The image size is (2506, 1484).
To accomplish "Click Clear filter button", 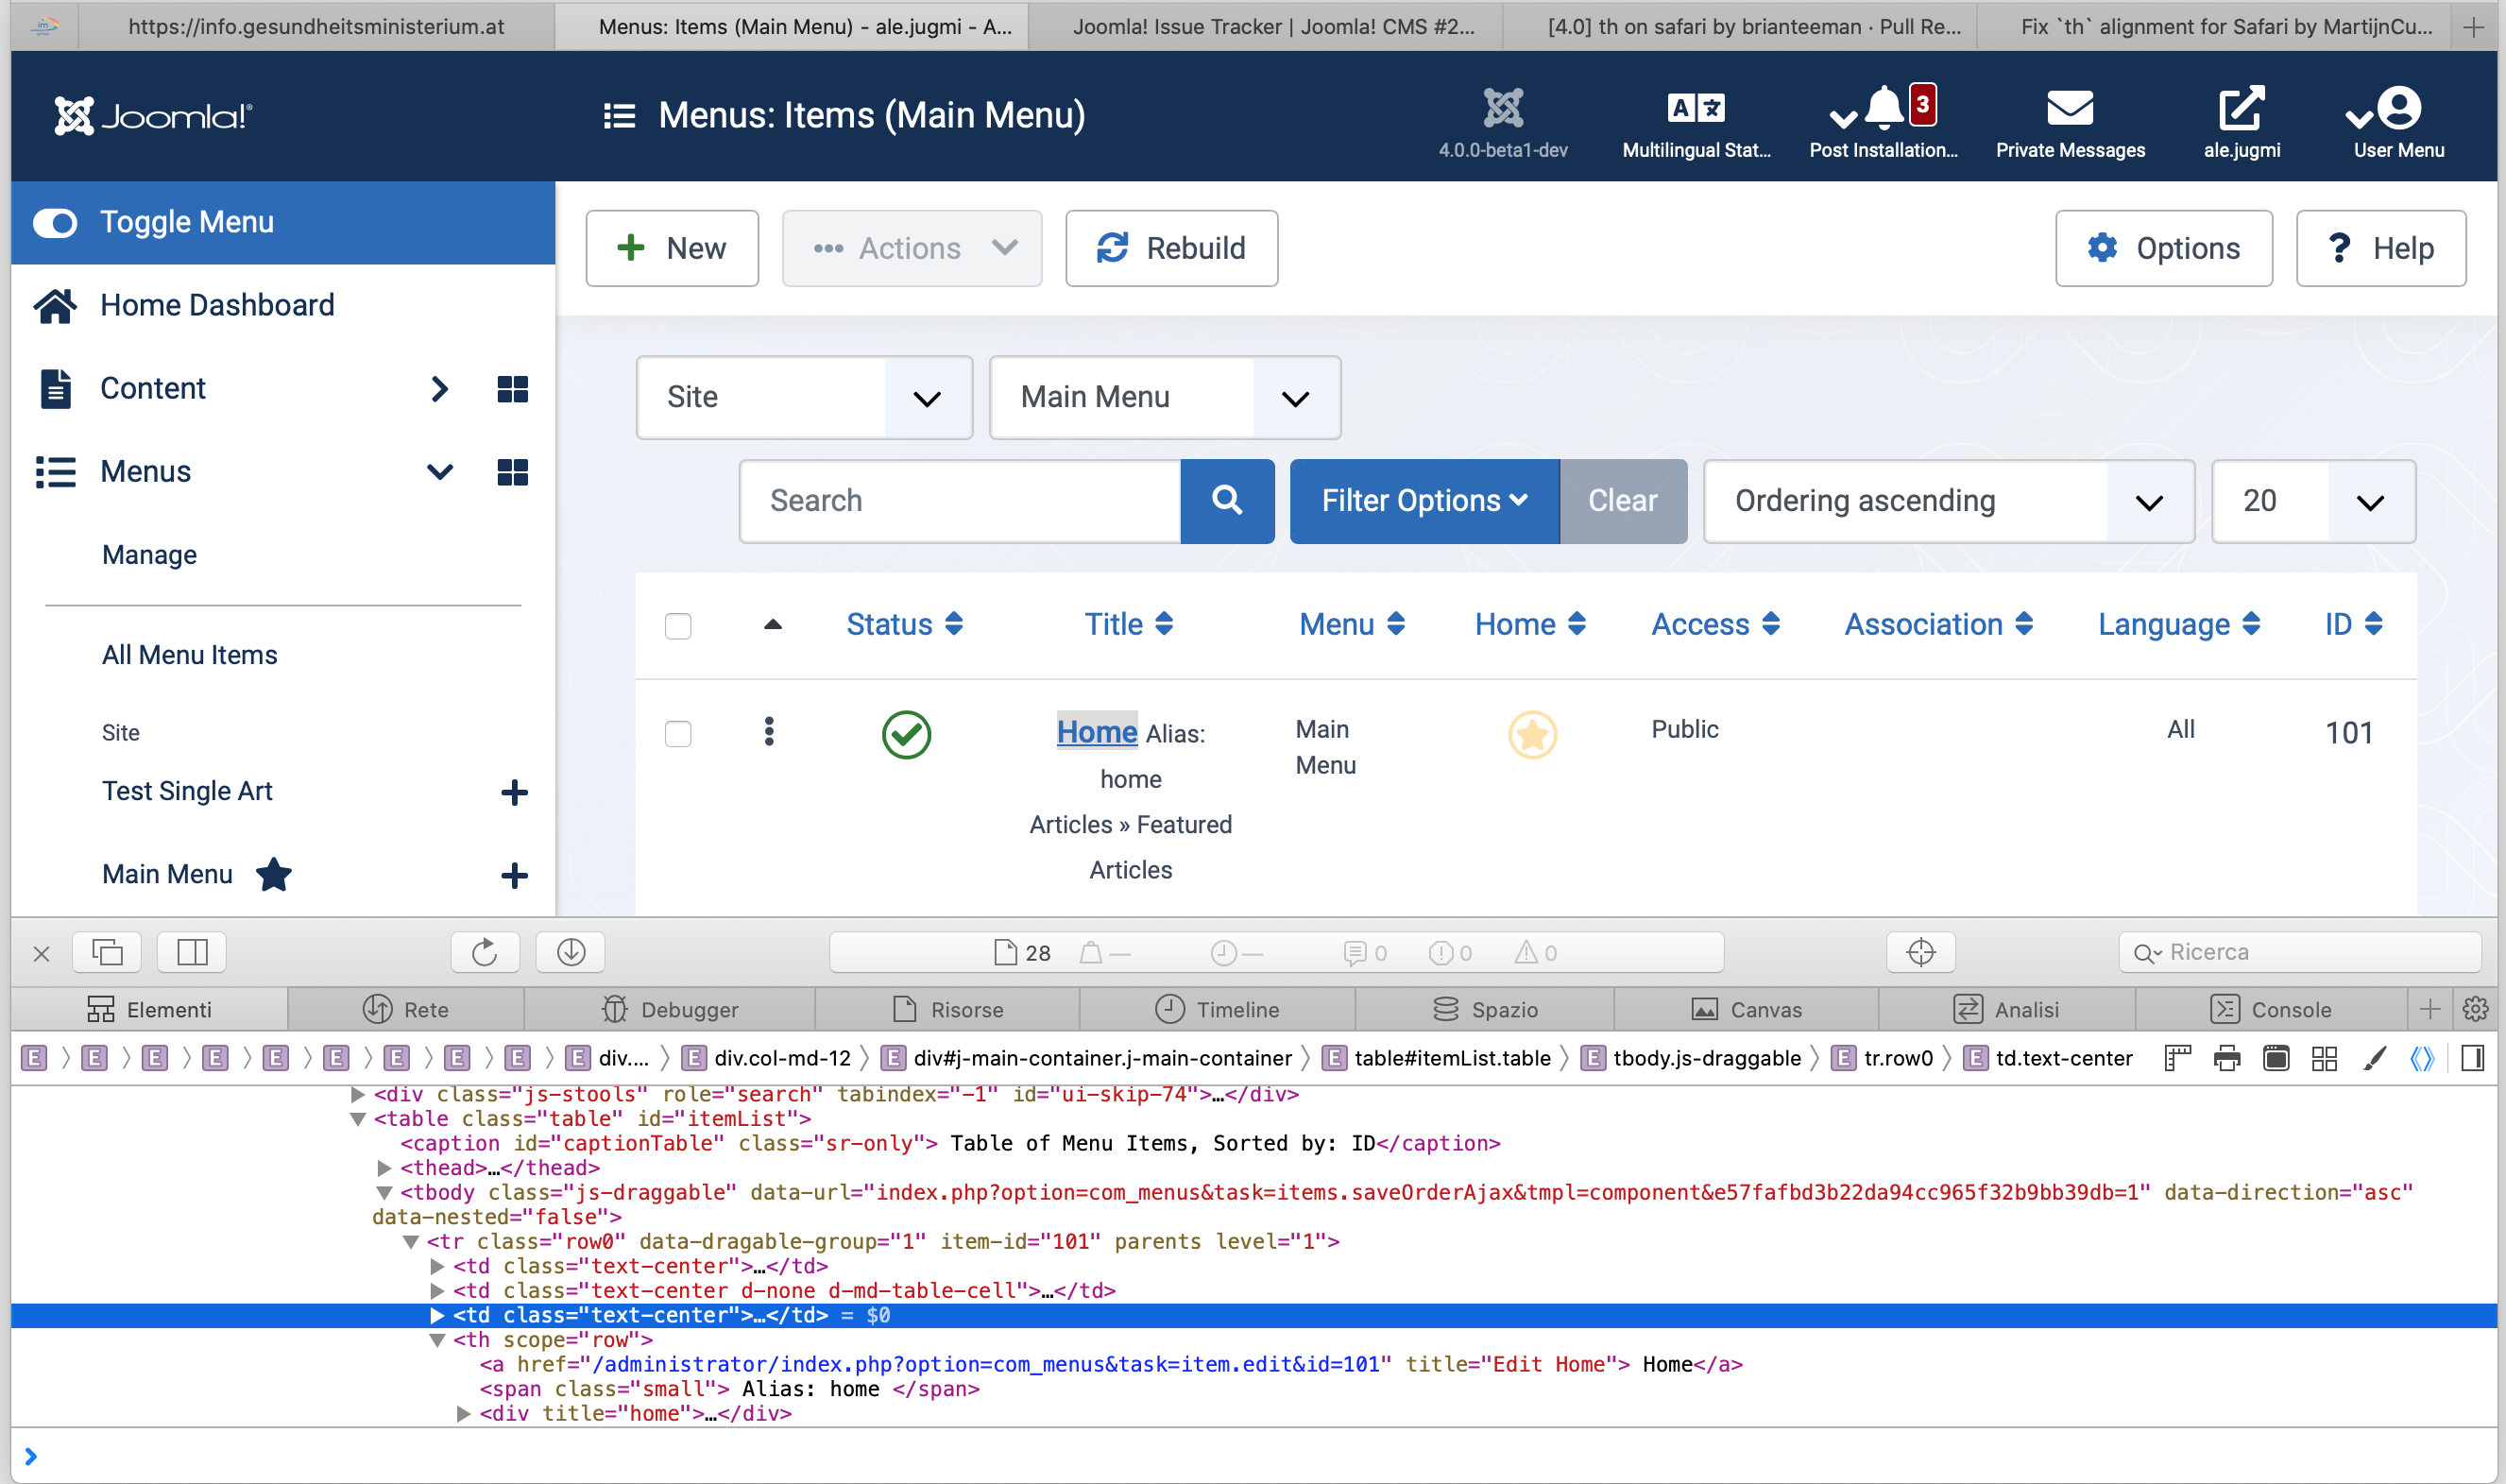I will [x=1623, y=501].
